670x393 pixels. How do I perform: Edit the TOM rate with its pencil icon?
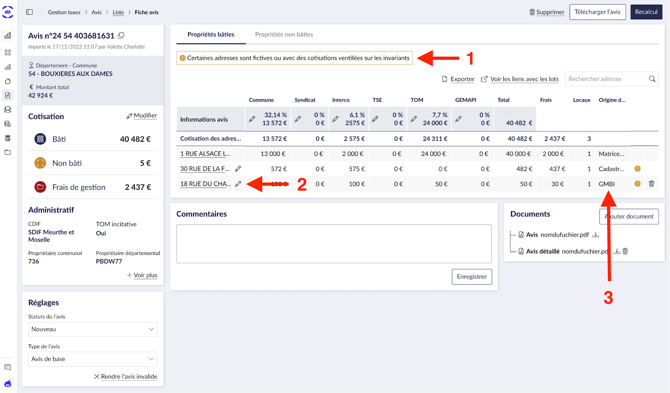414,119
